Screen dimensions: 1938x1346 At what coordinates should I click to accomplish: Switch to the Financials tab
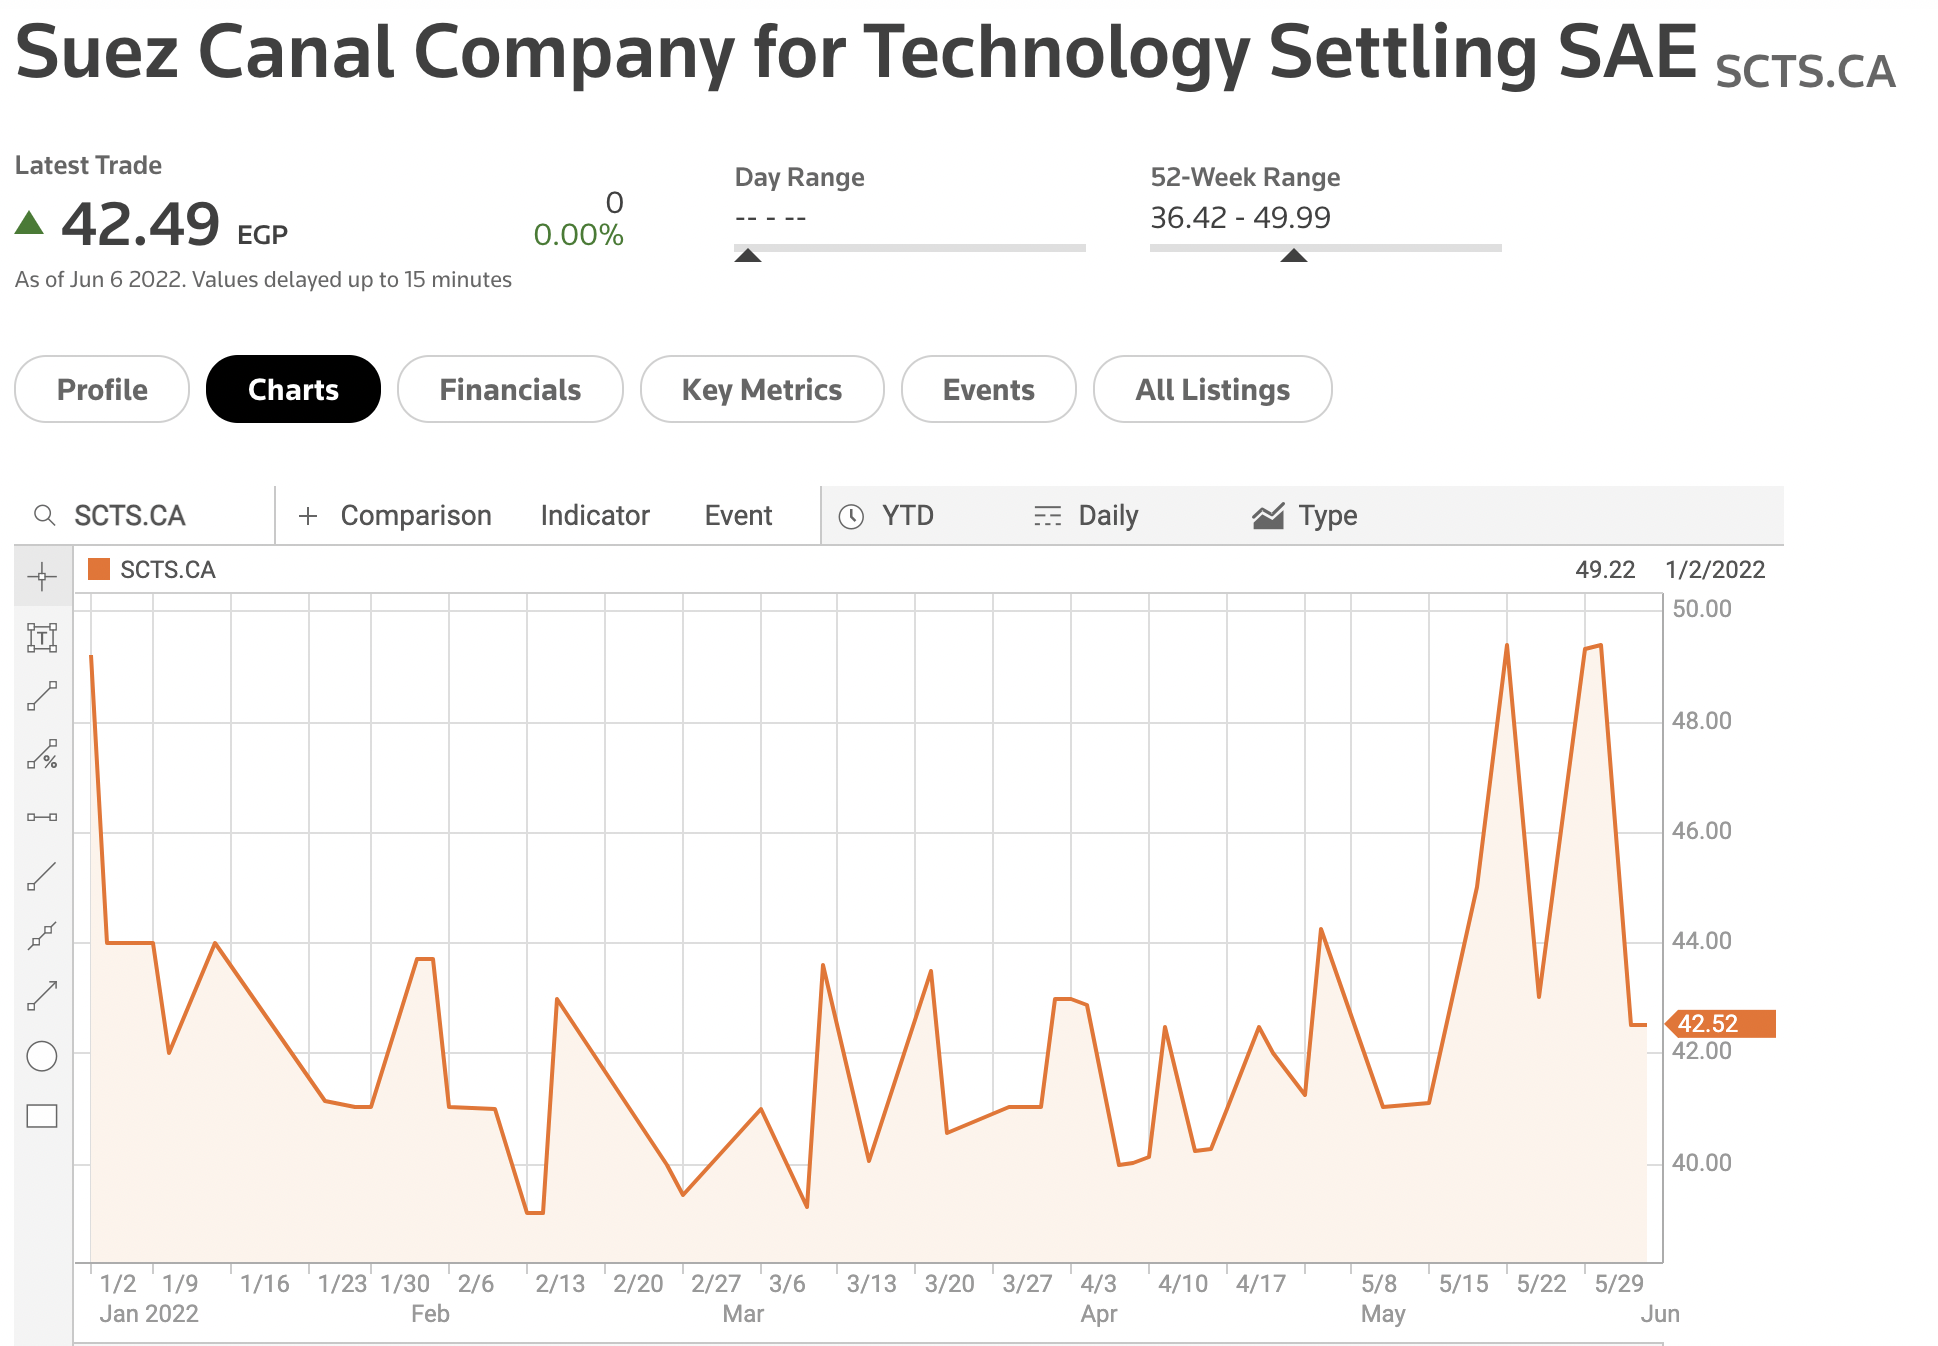(x=510, y=389)
